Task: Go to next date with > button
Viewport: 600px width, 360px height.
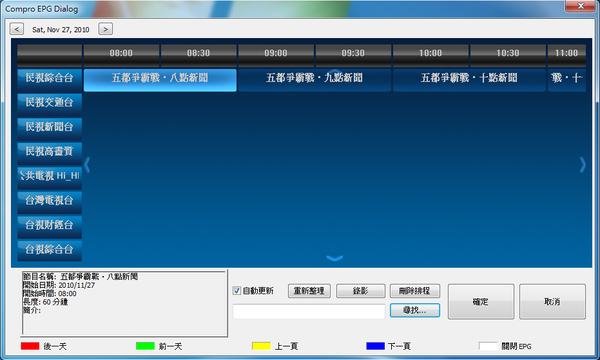Action: tap(105, 29)
